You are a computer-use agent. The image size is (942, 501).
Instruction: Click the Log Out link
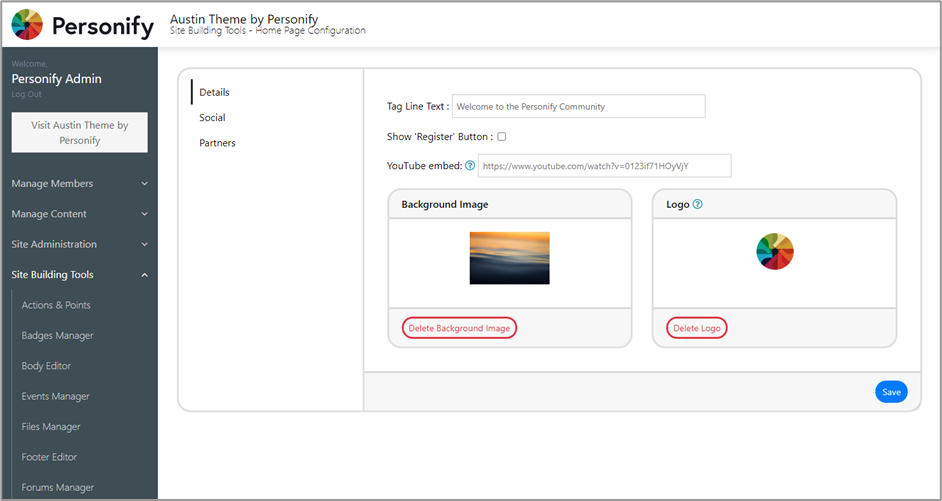26,94
